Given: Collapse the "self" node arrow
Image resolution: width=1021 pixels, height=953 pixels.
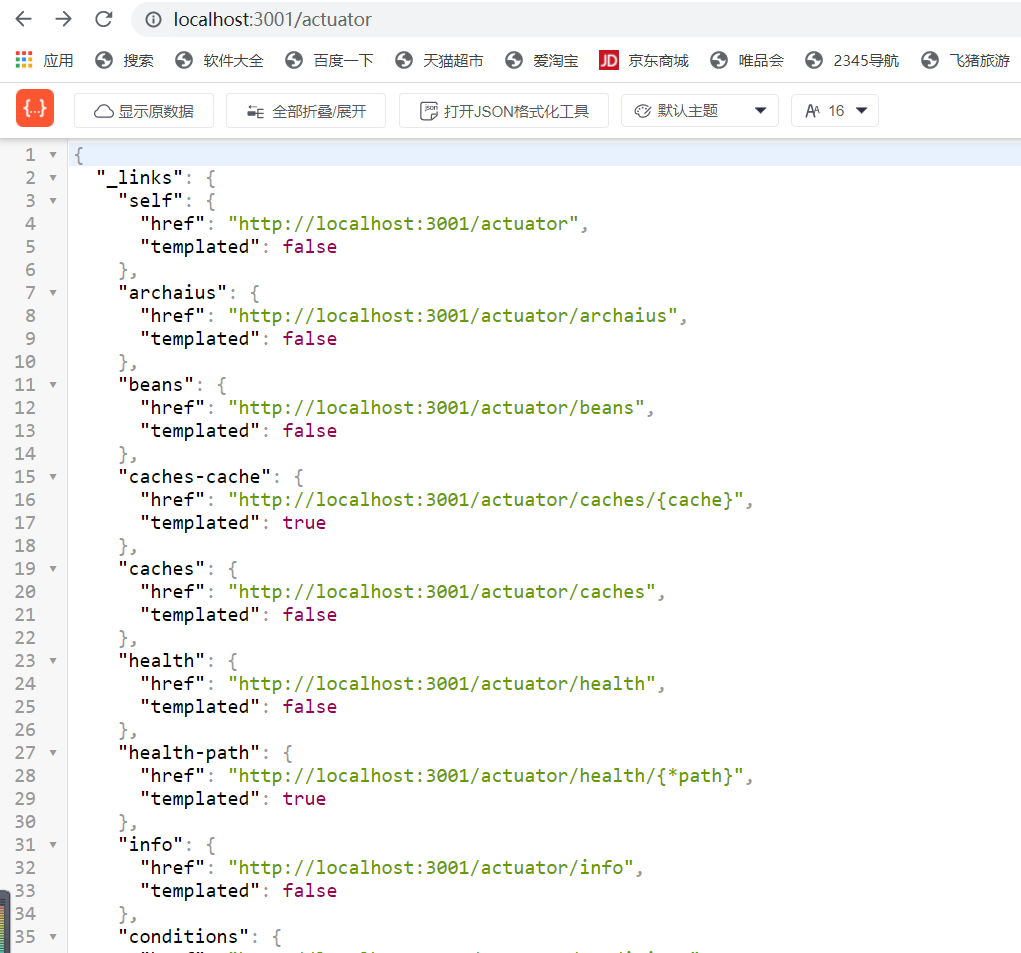Looking at the screenshot, I should coord(53,200).
